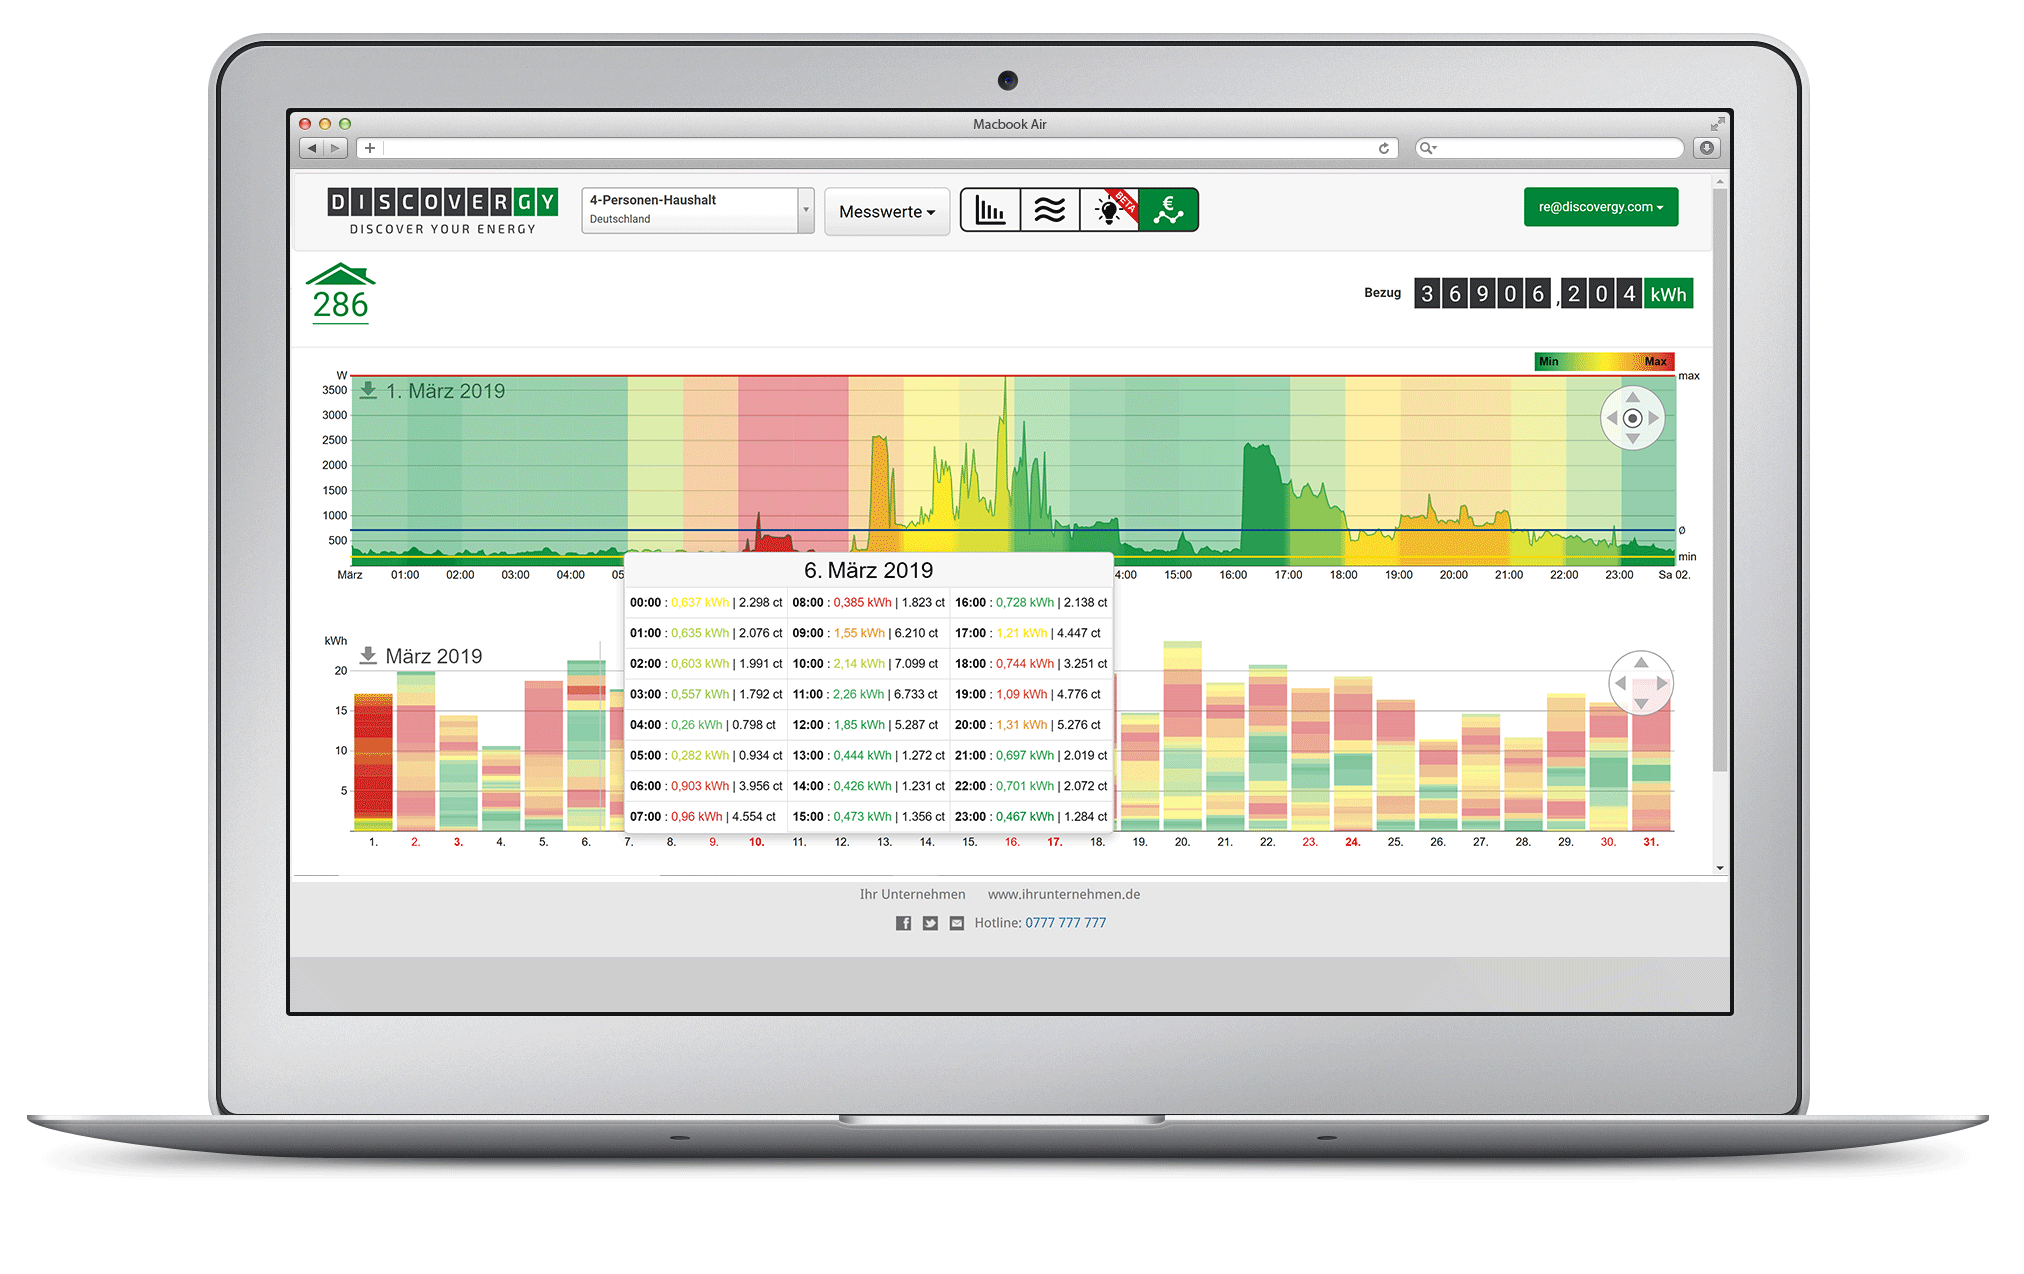
Task: Click the Min/Max color gradient legend
Action: coord(1603,361)
